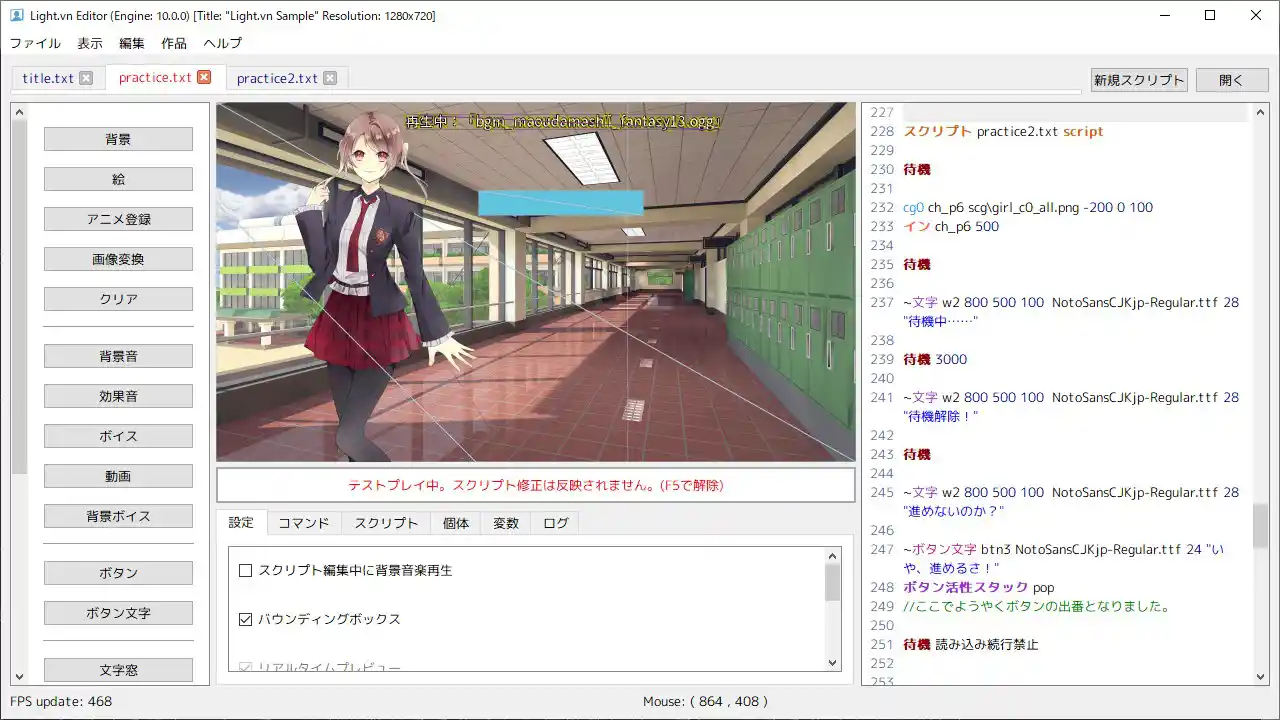Click the 背景 command button

click(118, 139)
